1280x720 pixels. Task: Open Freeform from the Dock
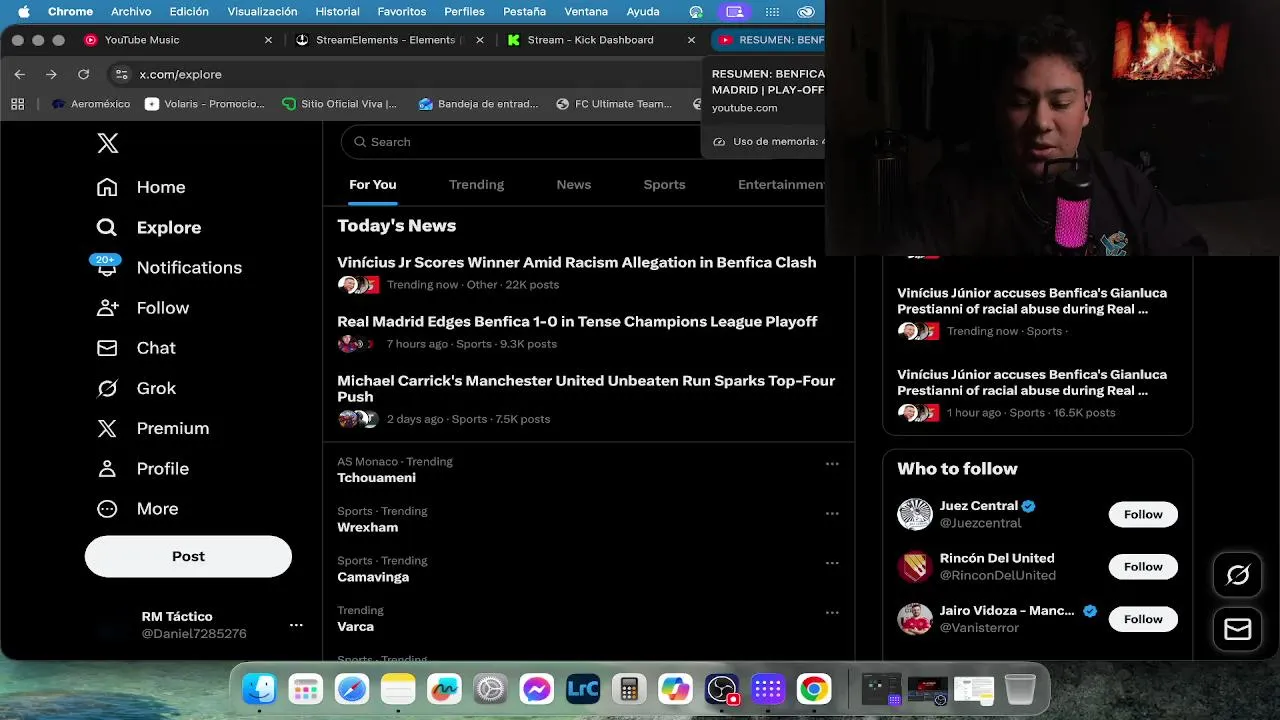[444, 689]
